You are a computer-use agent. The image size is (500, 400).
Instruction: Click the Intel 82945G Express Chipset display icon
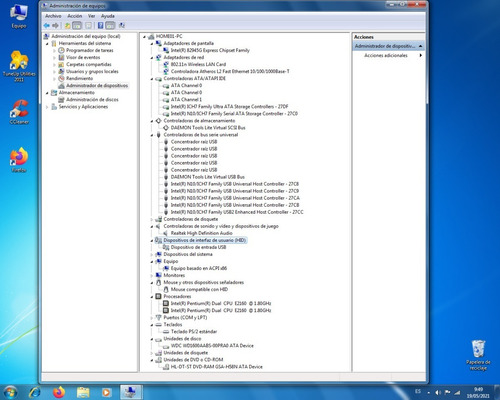[166, 50]
